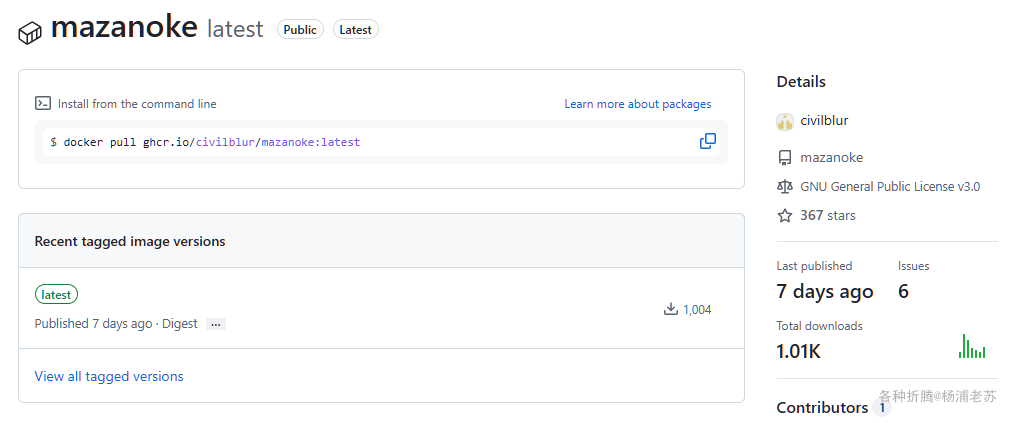Open Learn more about packages link
The image size is (1018, 423).
click(x=637, y=104)
